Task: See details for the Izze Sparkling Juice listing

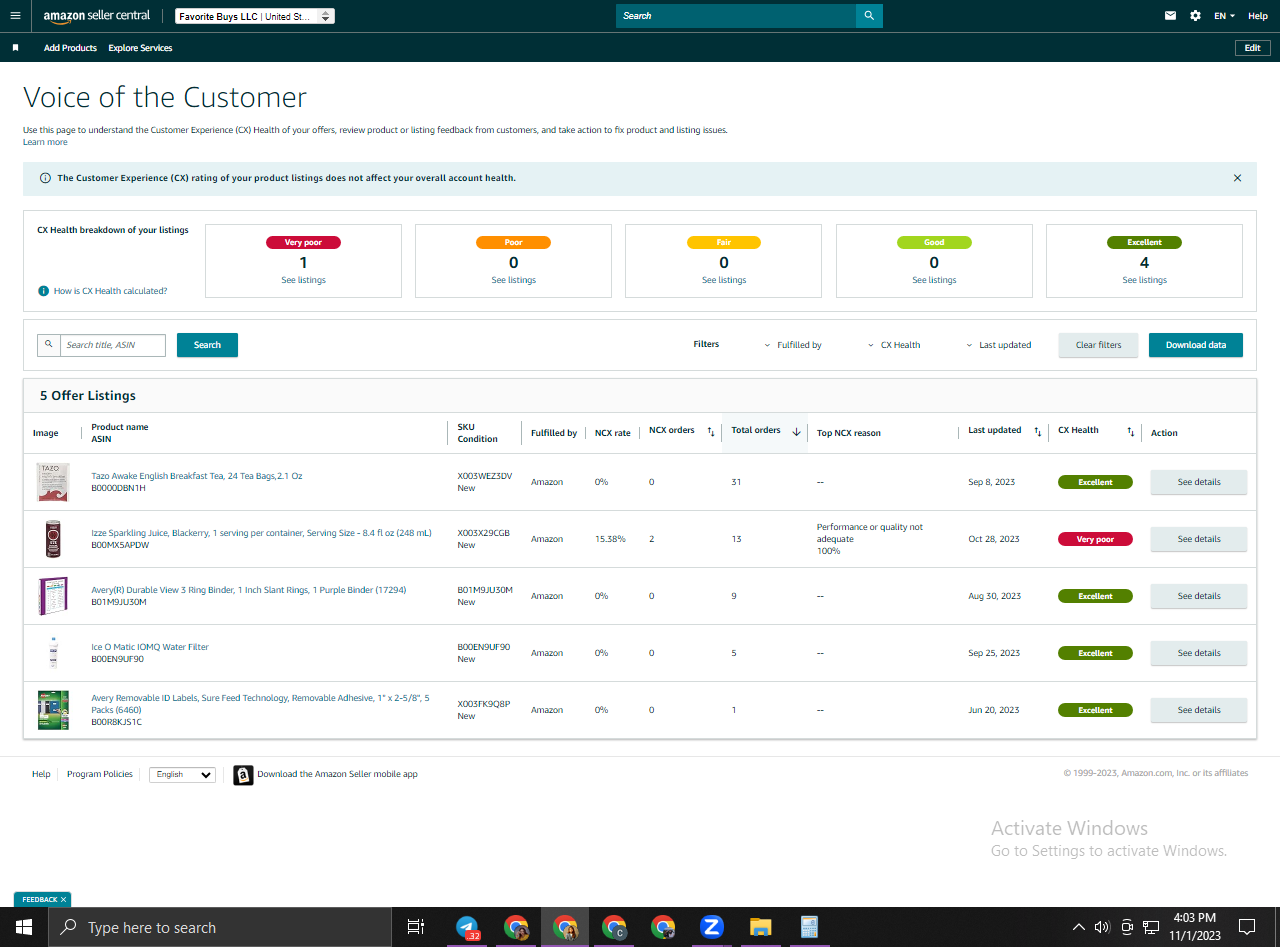Action: coord(1199,539)
